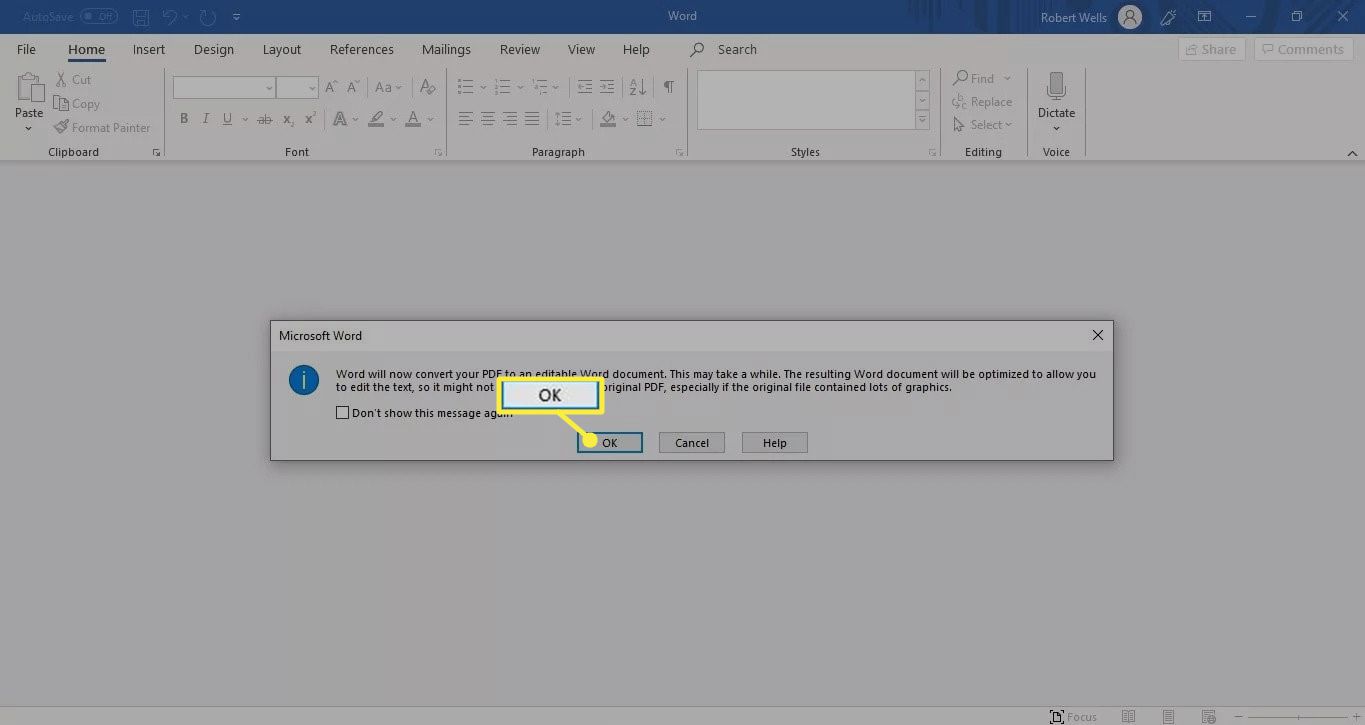Click Clear All Formatting icon
Image resolution: width=1365 pixels, height=725 pixels.
tap(427, 88)
